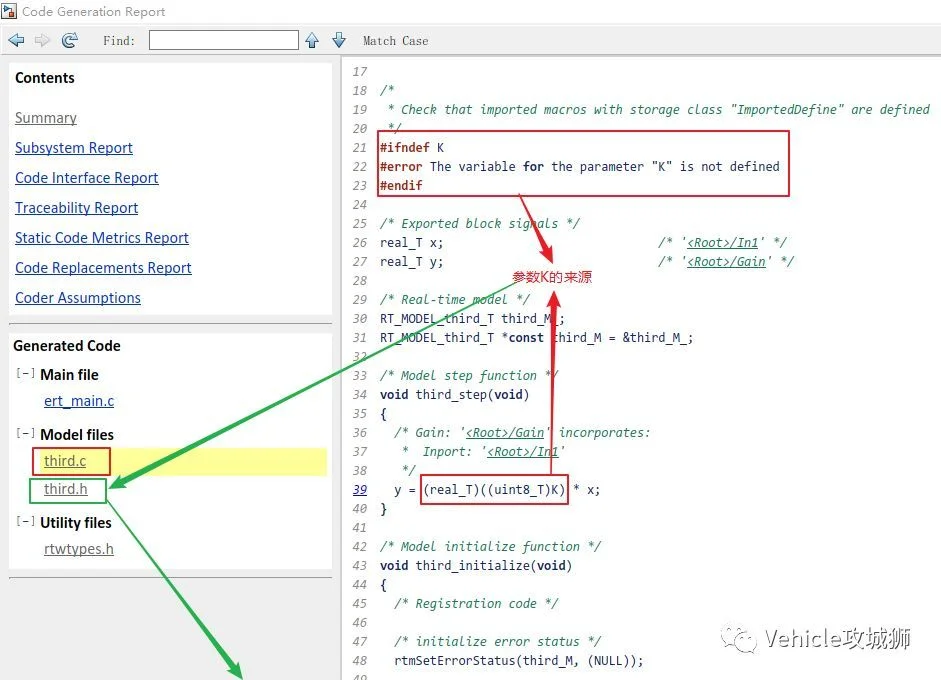
Task: Click the Generated Code heading
Action: click(x=67, y=346)
